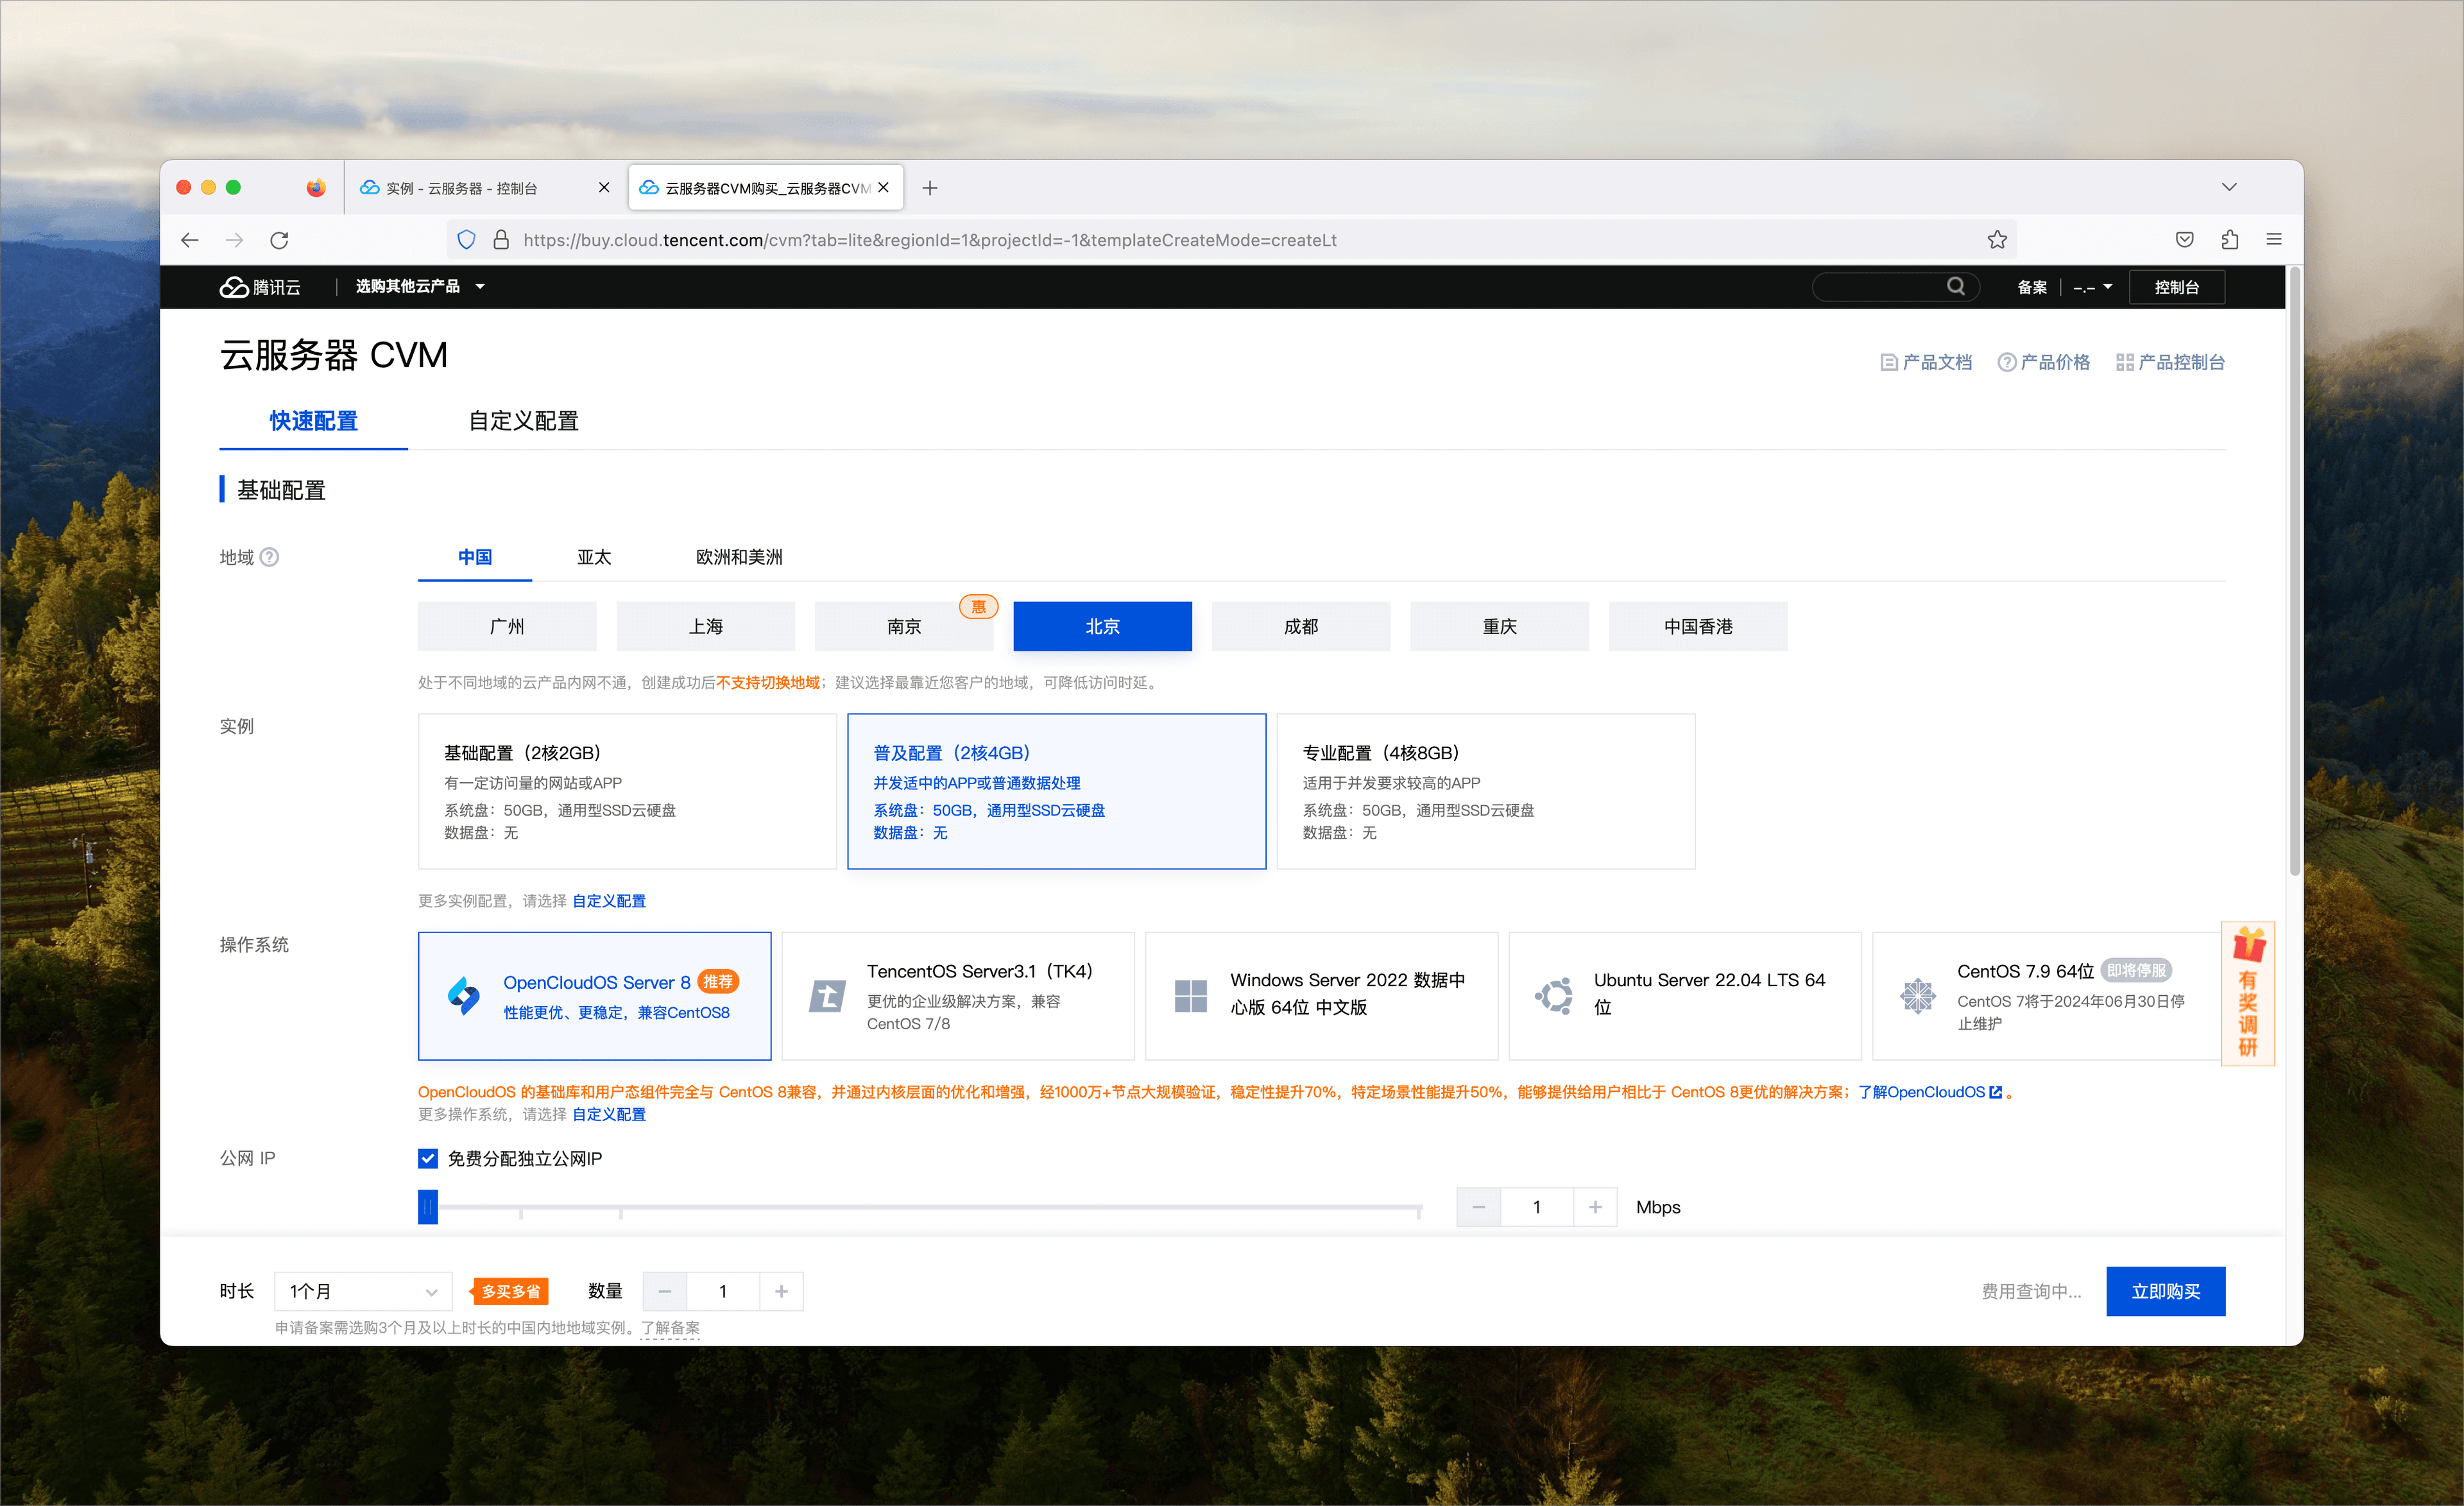Image resolution: width=2464 pixels, height=1506 pixels.
Task: Click the browser reload page icon
Action: [280, 240]
